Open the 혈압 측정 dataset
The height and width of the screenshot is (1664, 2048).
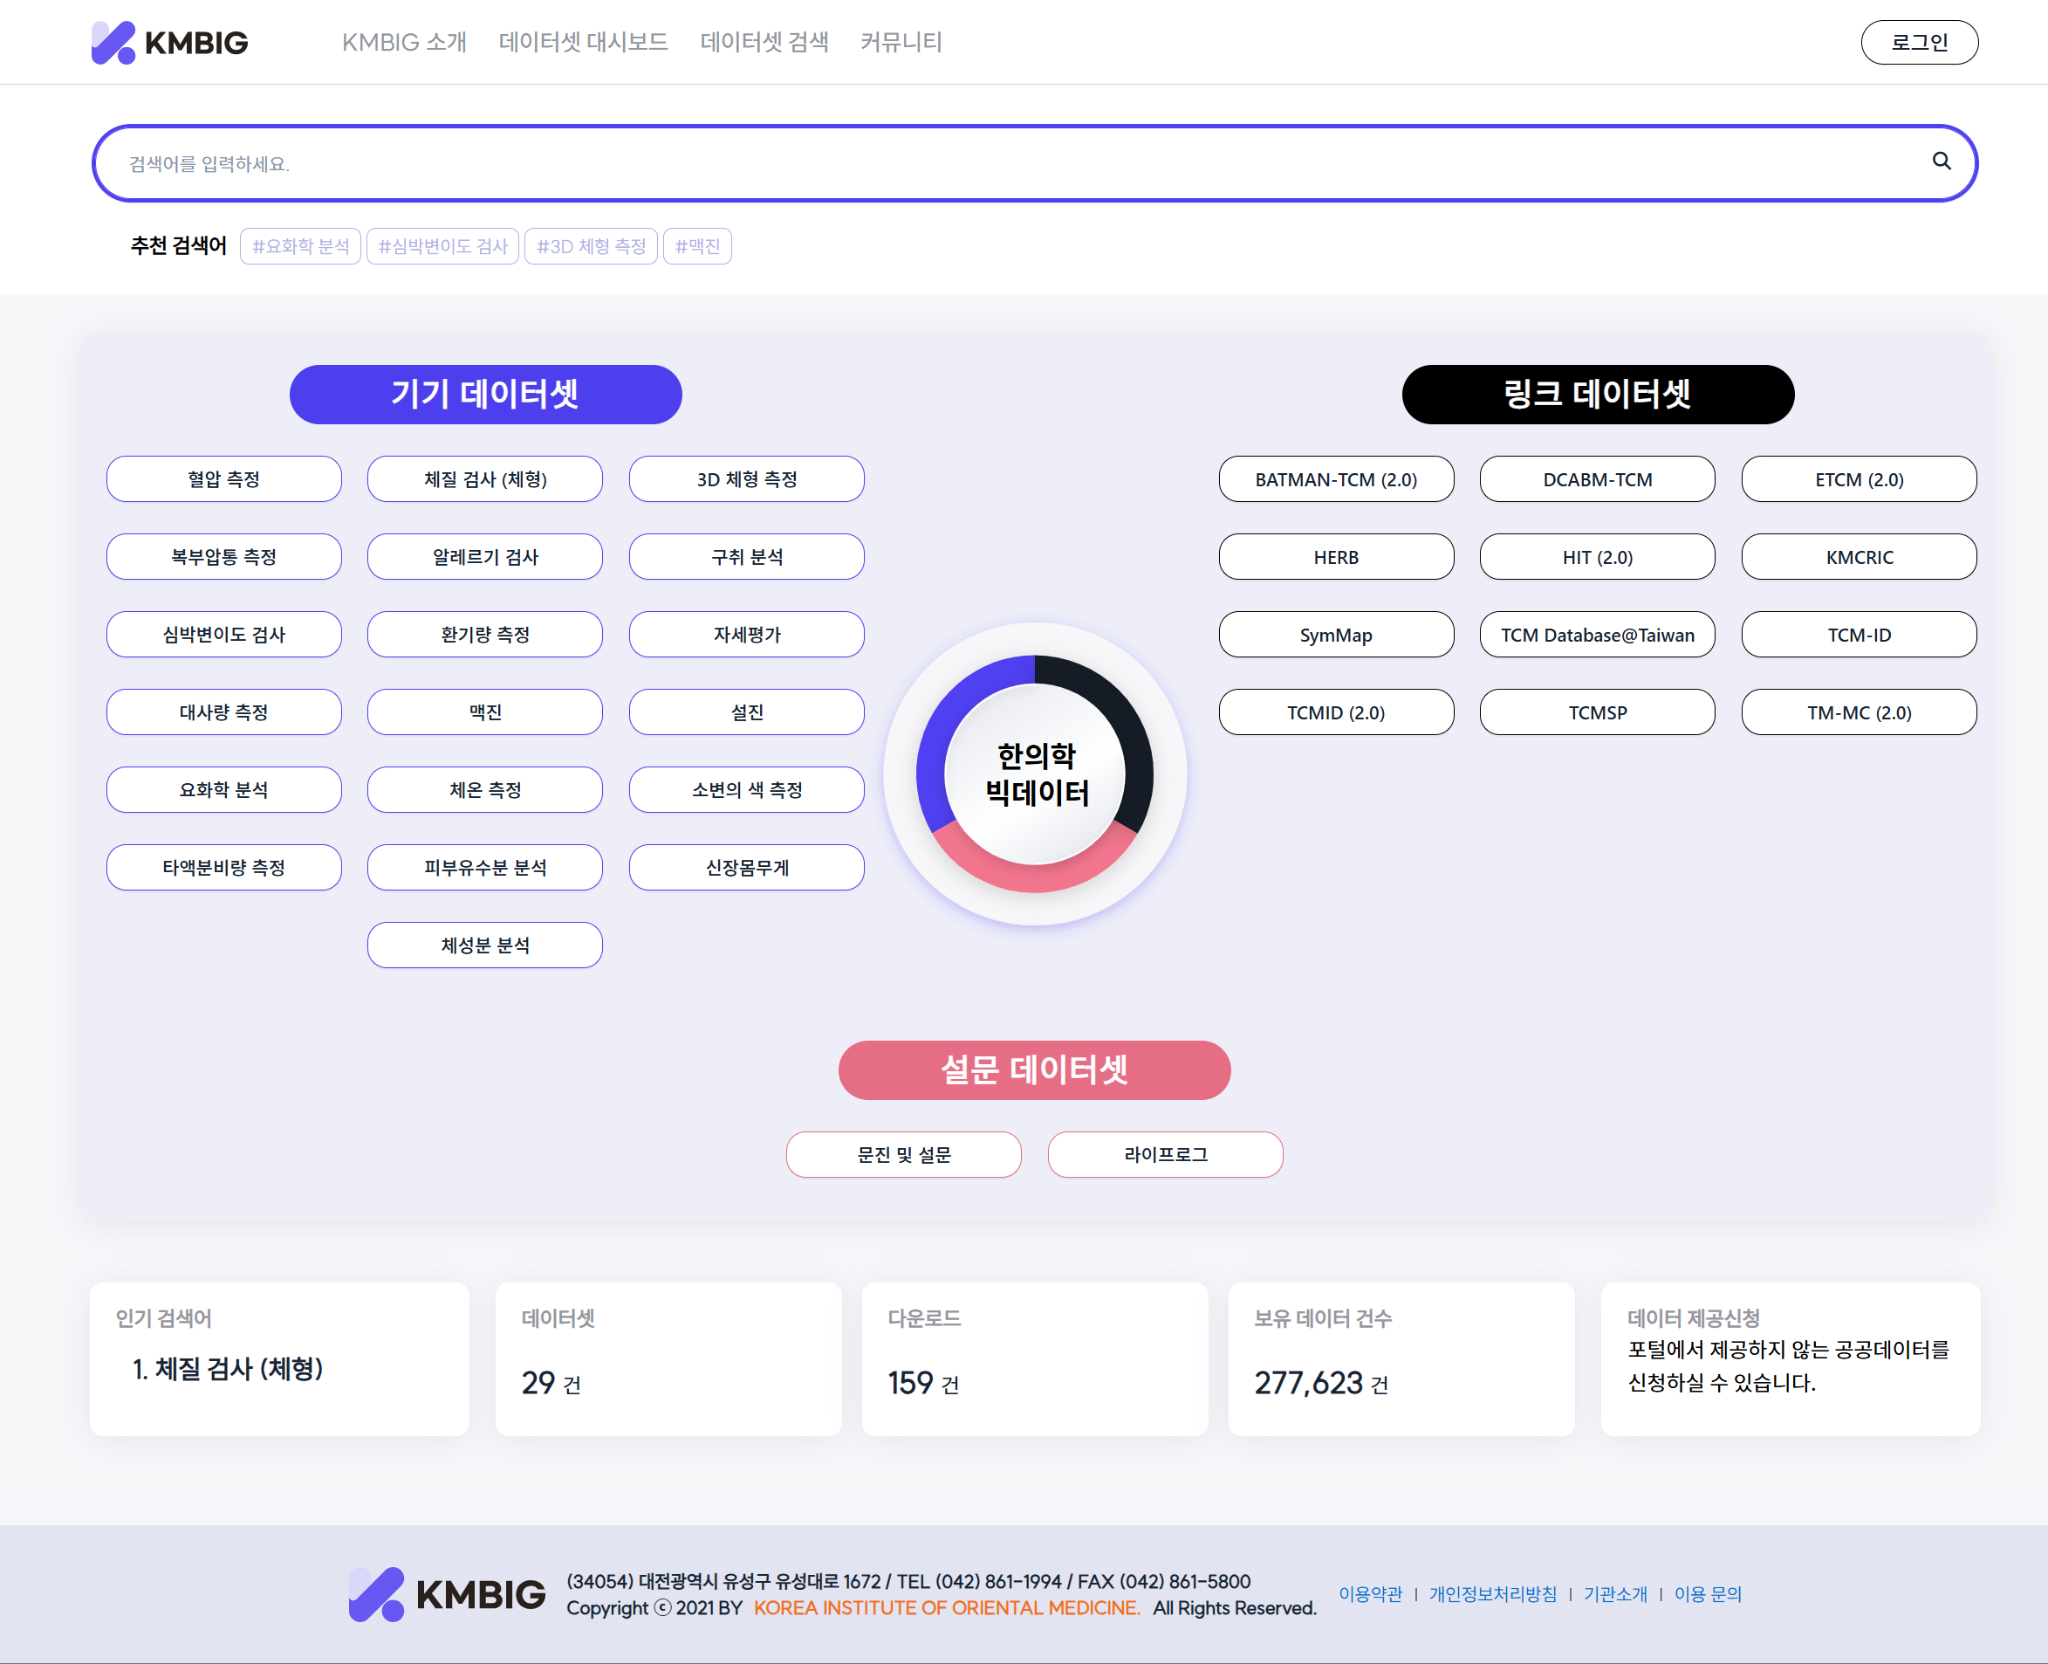pos(224,479)
